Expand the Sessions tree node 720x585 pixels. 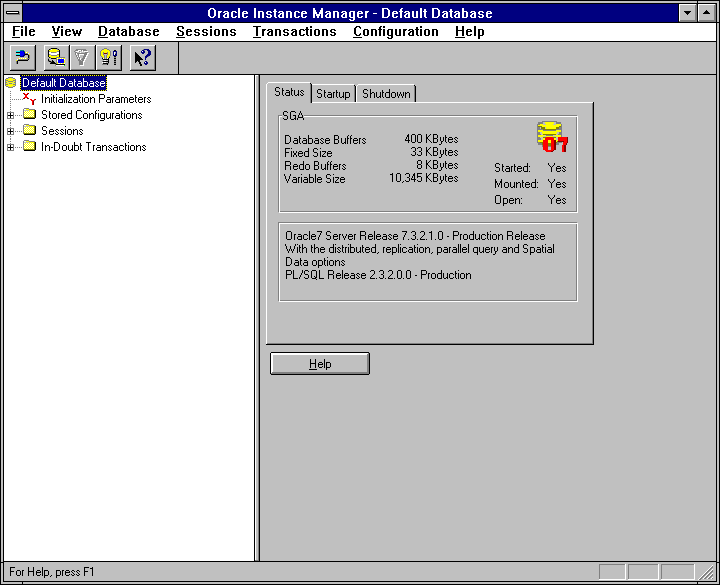11,131
